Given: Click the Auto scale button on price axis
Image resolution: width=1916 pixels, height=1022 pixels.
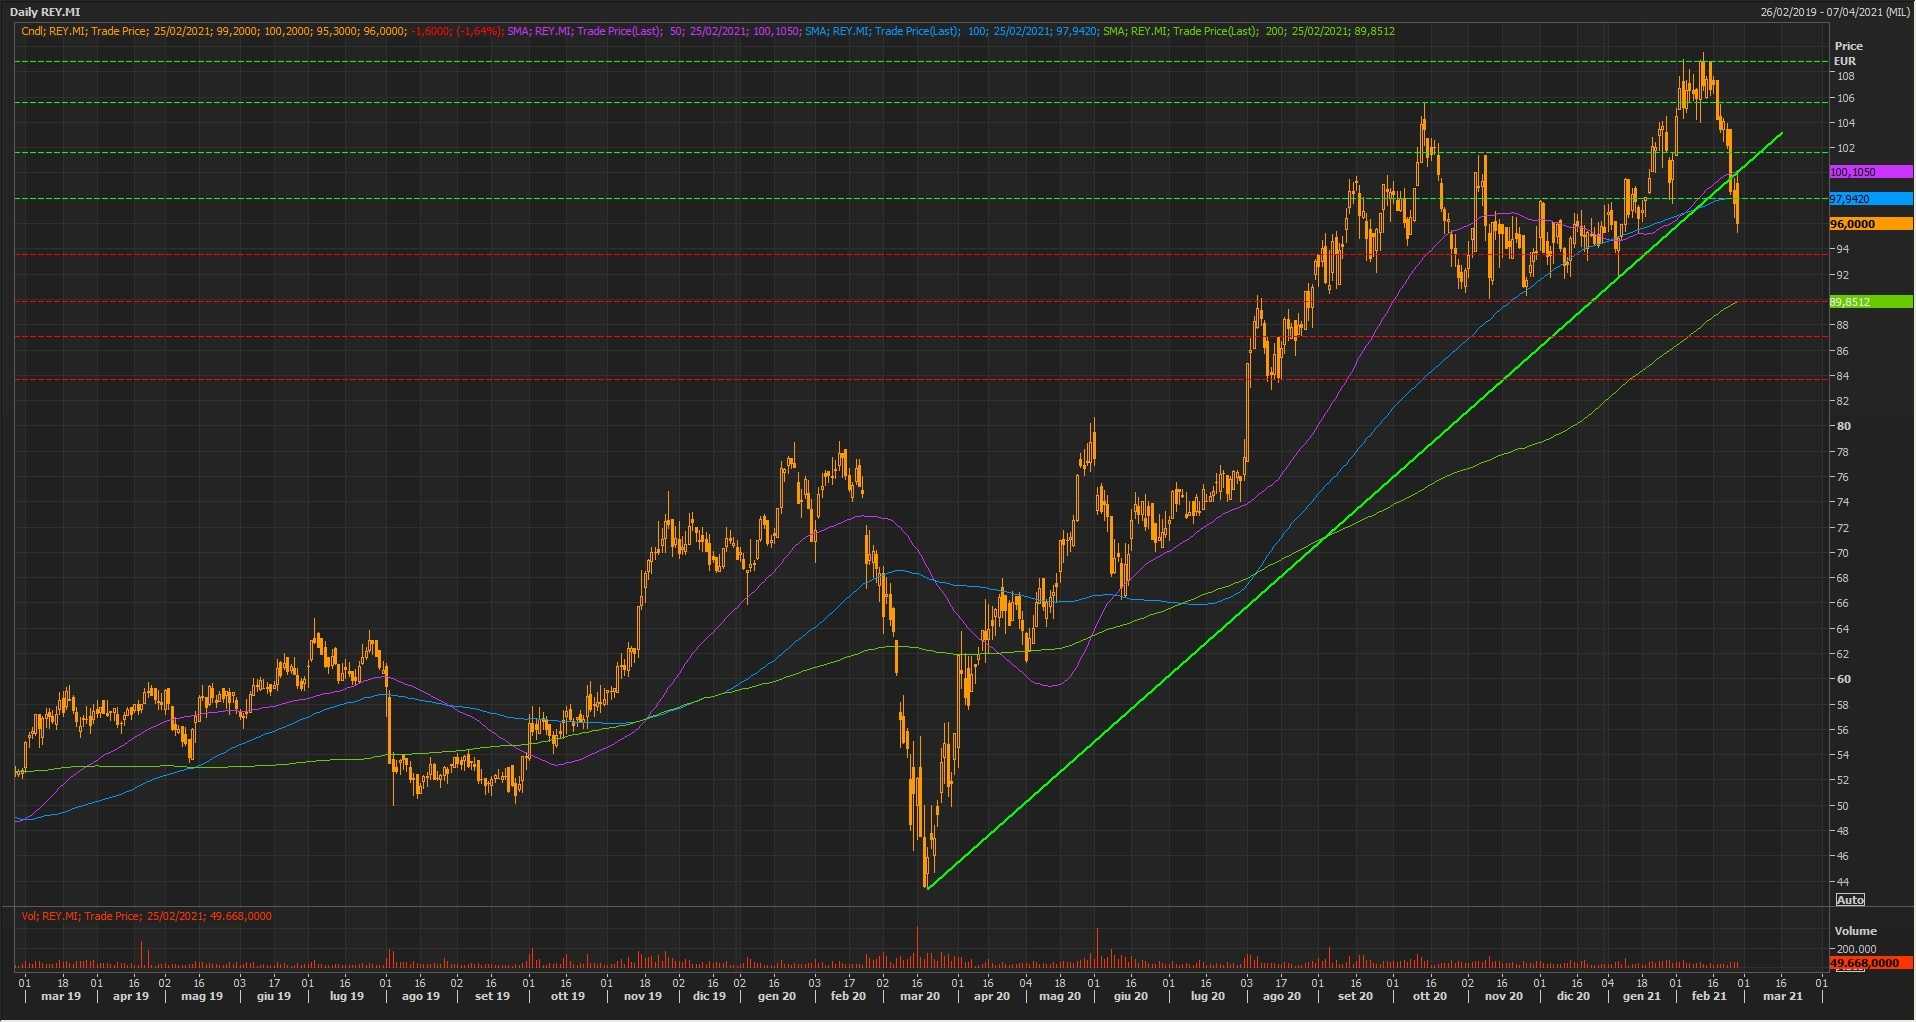Looking at the screenshot, I should pos(1850,900).
